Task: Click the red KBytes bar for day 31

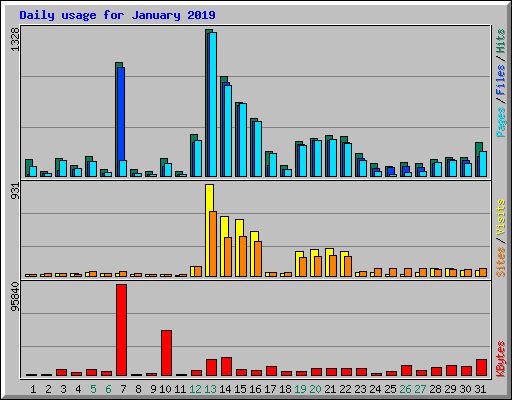Action: (x=481, y=368)
